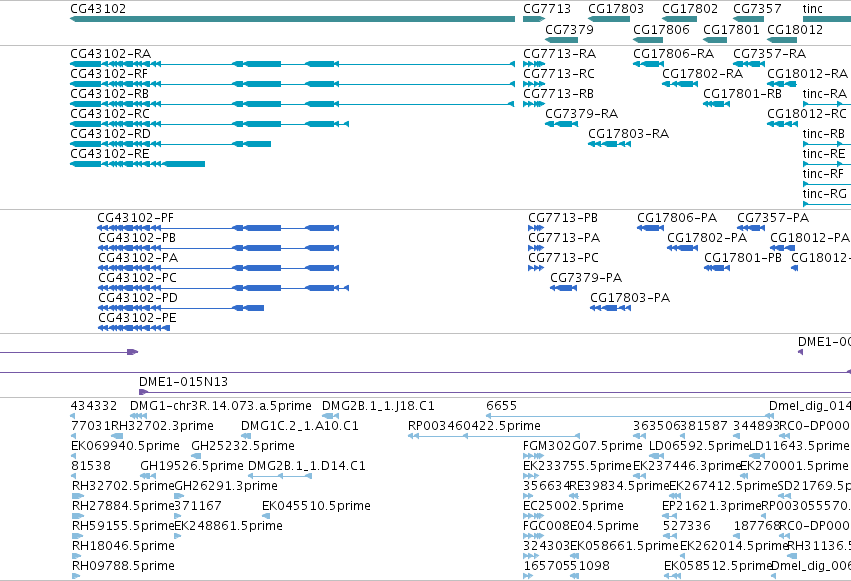Click the CG17806 gene label
Viewport: 851px width, 581px height.
tap(661, 29)
